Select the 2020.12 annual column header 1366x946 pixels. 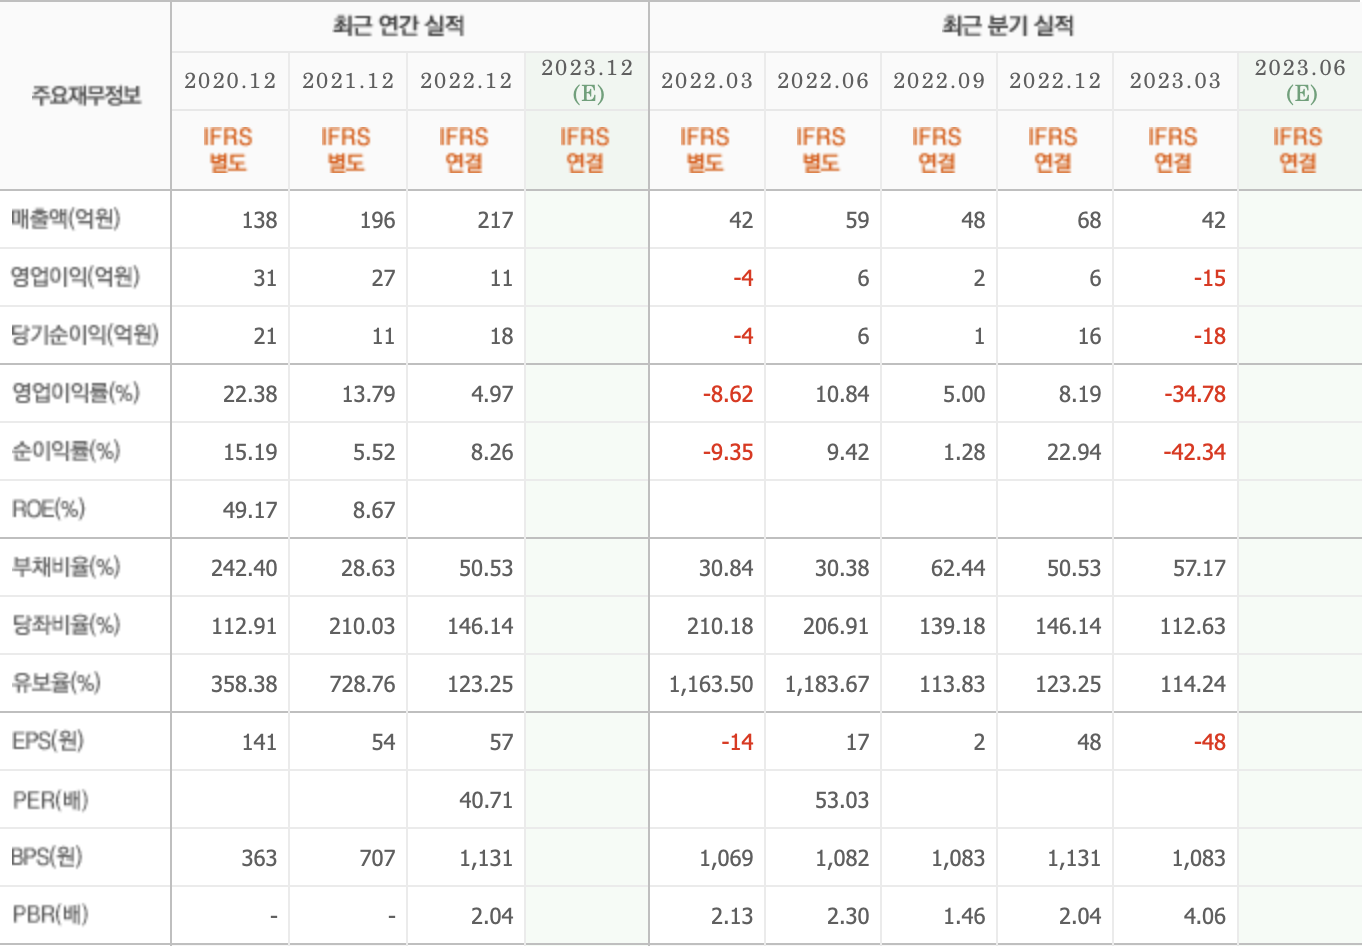click(230, 81)
